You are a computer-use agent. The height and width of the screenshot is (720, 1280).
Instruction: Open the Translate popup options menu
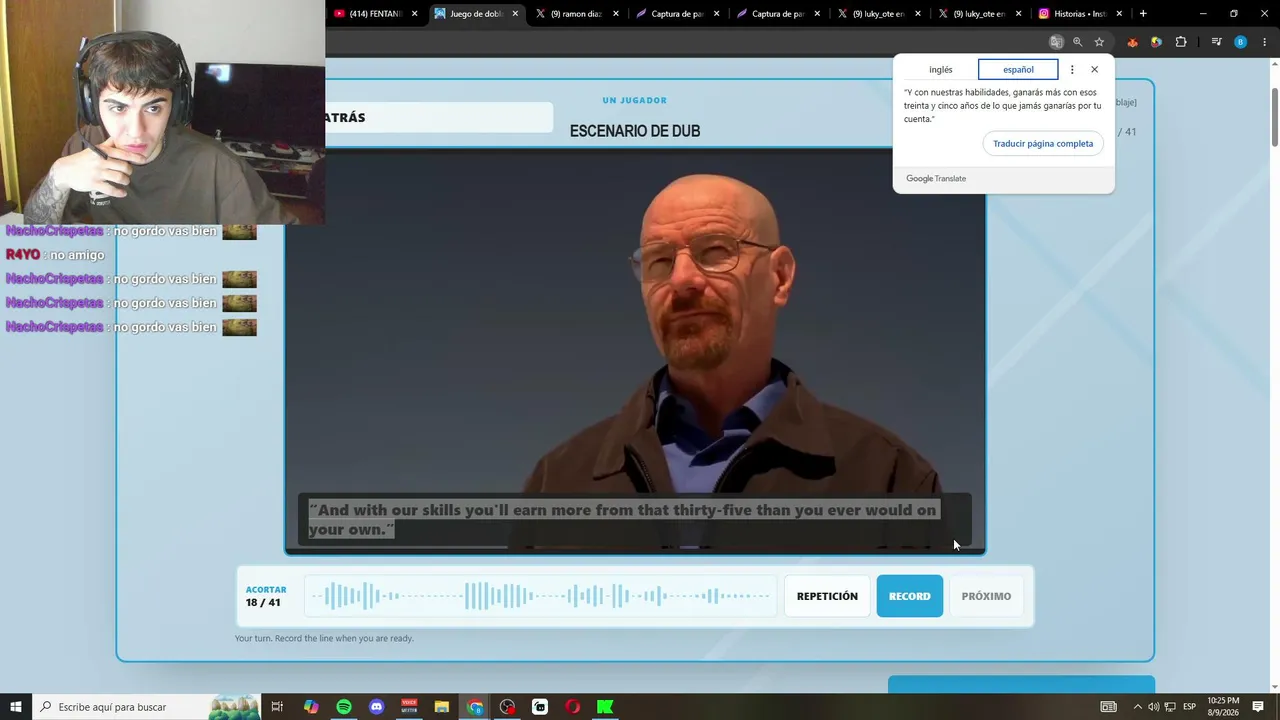pos(1072,70)
